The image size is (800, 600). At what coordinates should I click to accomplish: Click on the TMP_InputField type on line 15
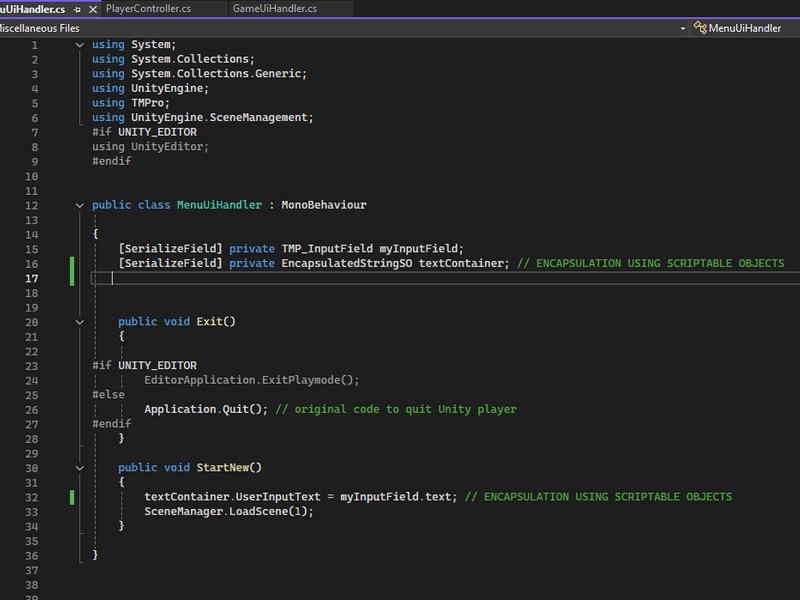tap(327, 248)
